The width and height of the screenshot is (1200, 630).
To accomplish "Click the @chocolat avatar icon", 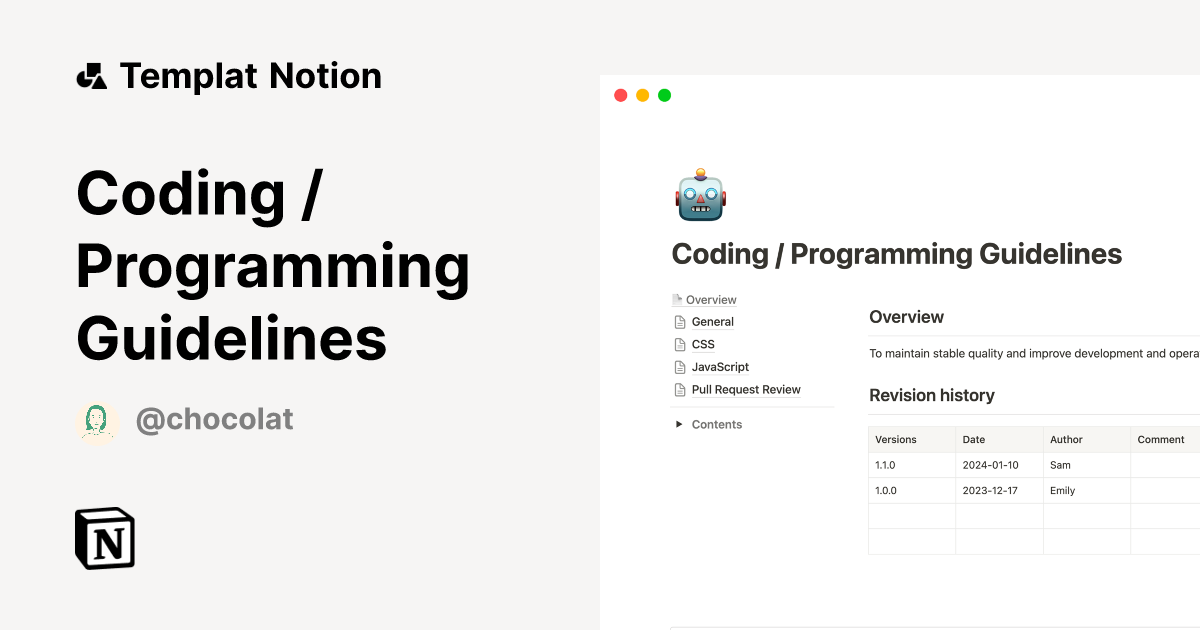I will [x=97, y=419].
